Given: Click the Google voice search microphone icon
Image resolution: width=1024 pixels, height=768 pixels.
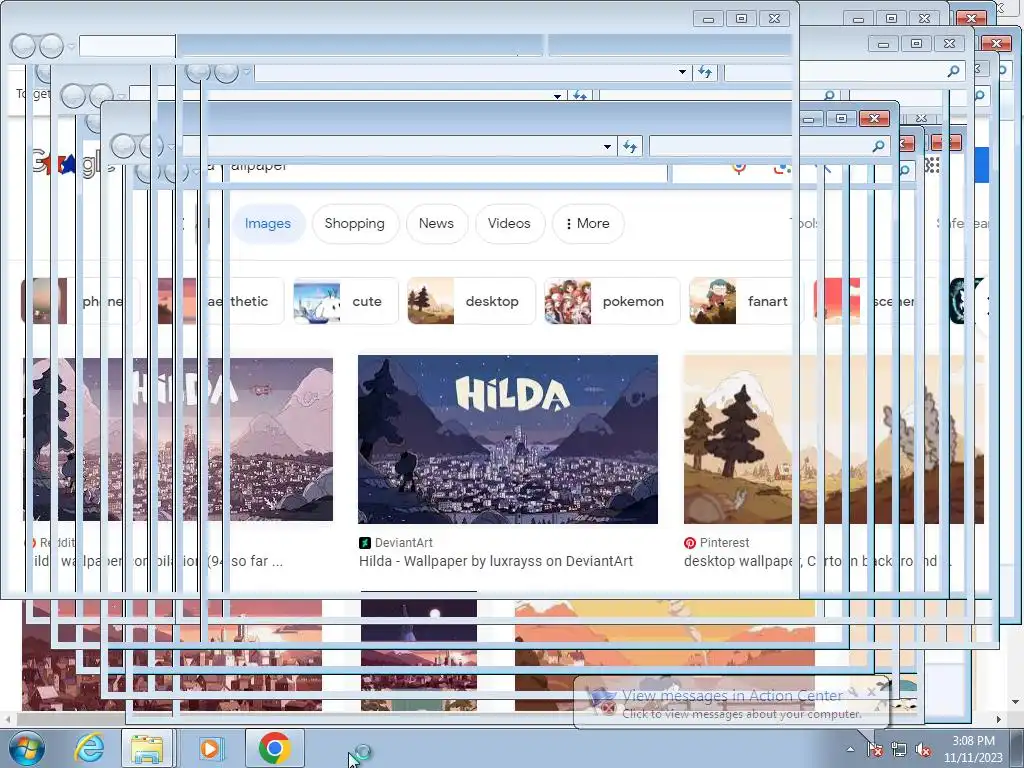Looking at the screenshot, I should (x=739, y=168).
